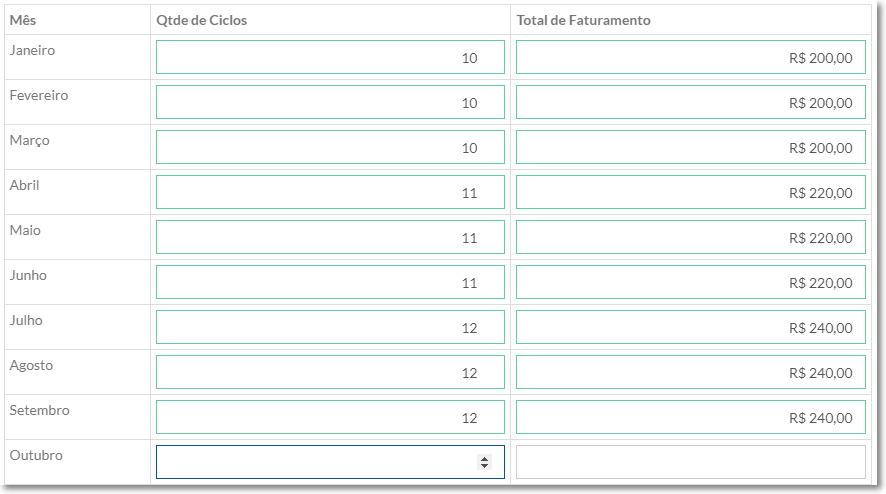Focus Julho billing field R$ 240,00
The height and width of the screenshot is (494, 886).
690,327
